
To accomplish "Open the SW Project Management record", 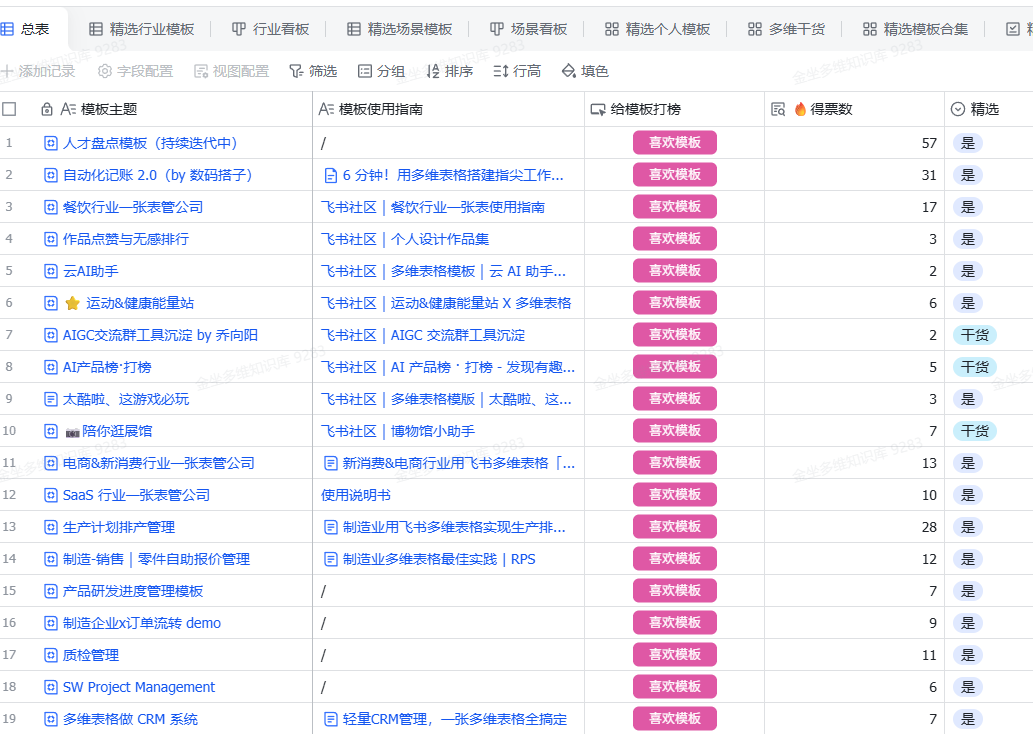I will 138,687.
